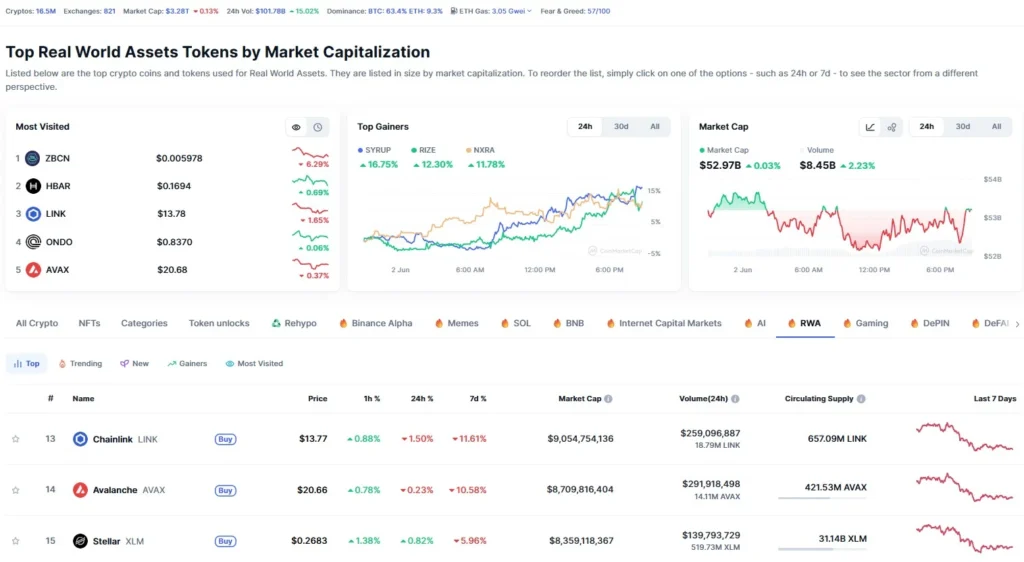Viewport: 1024px width, 562px height.
Task: Open the BNB tab
Action: pos(568,323)
